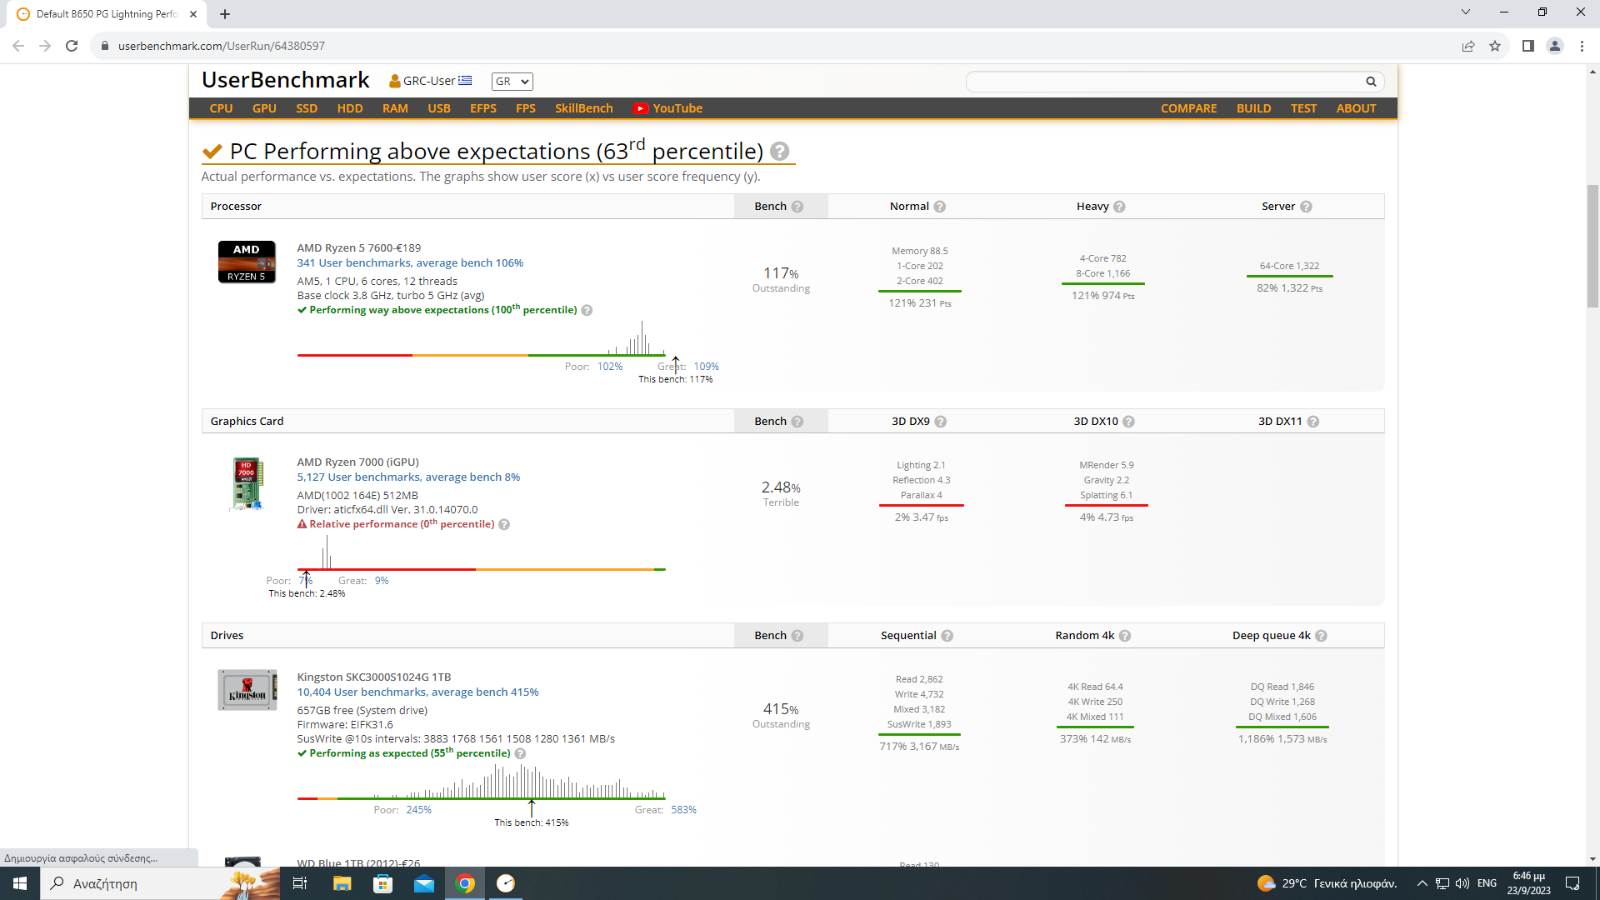Click the help icon next to the percentile heading
Viewport: 1600px width, 900px height.
[x=780, y=152]
